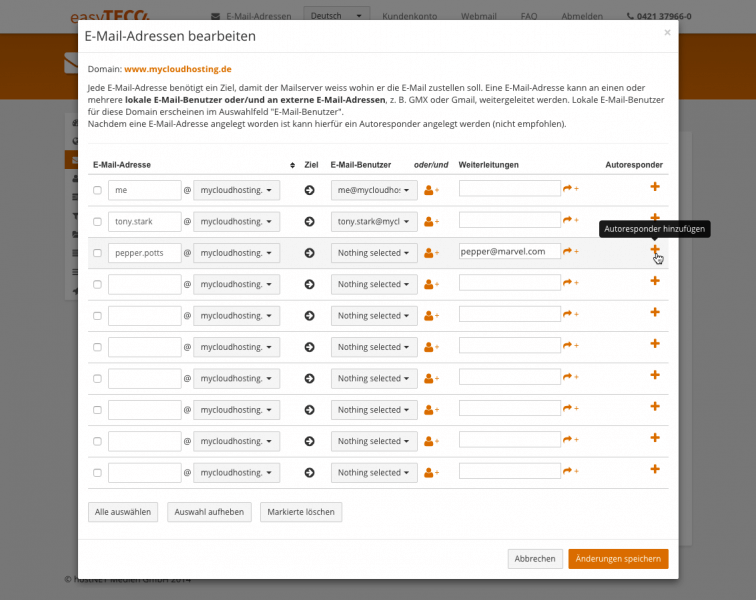Check the box for the me address
The height and width of the screenshot is (600, 756).
click(x=97, y=191)
